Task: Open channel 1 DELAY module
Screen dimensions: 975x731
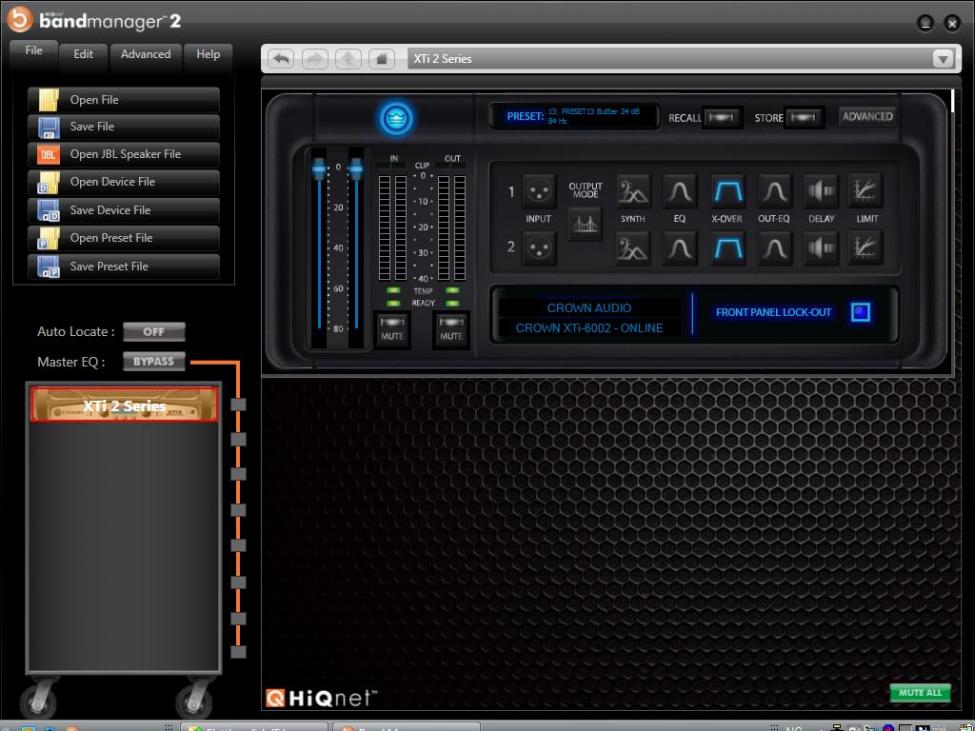Action: point(821,191)
